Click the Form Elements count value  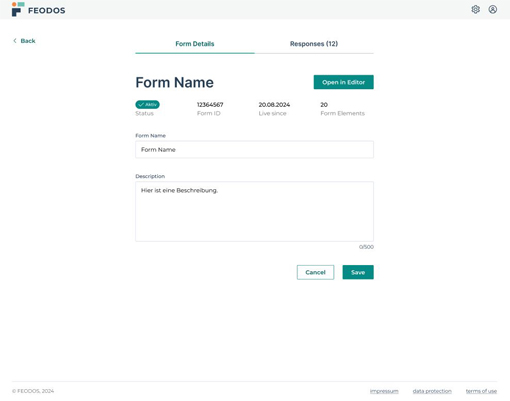[x=324, y=105]
